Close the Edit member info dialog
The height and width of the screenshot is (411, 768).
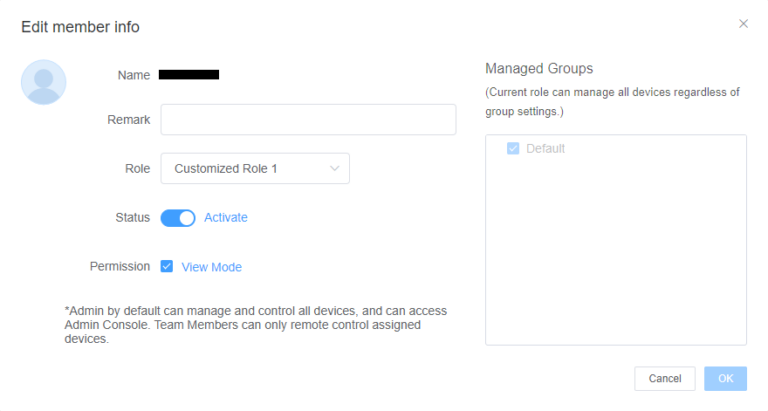pyautogui.click(x=743, y=24)
